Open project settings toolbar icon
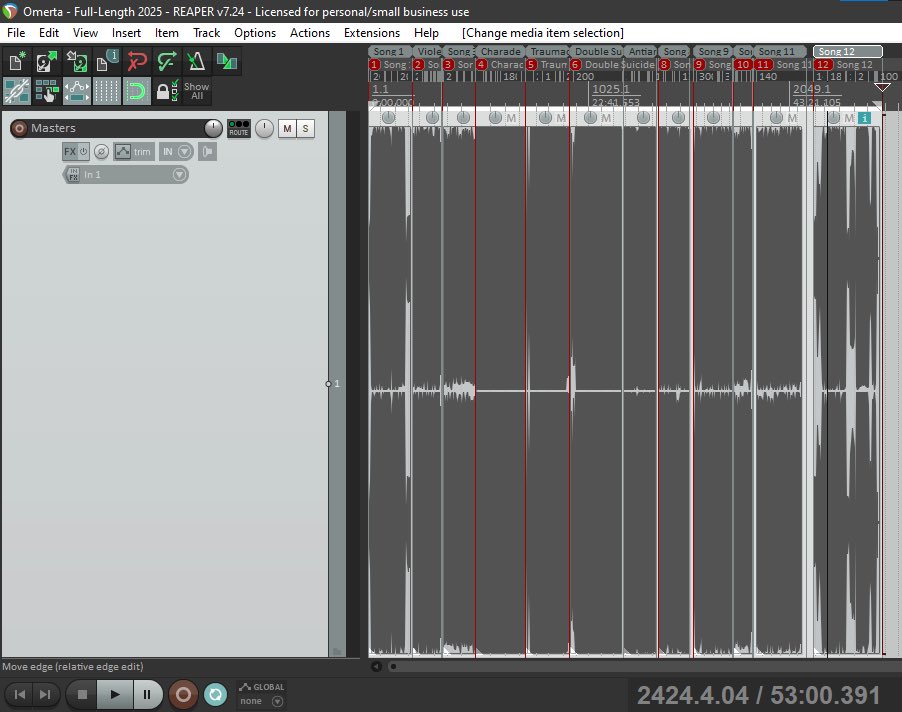902x712 pixels. (x=106, y=62)
